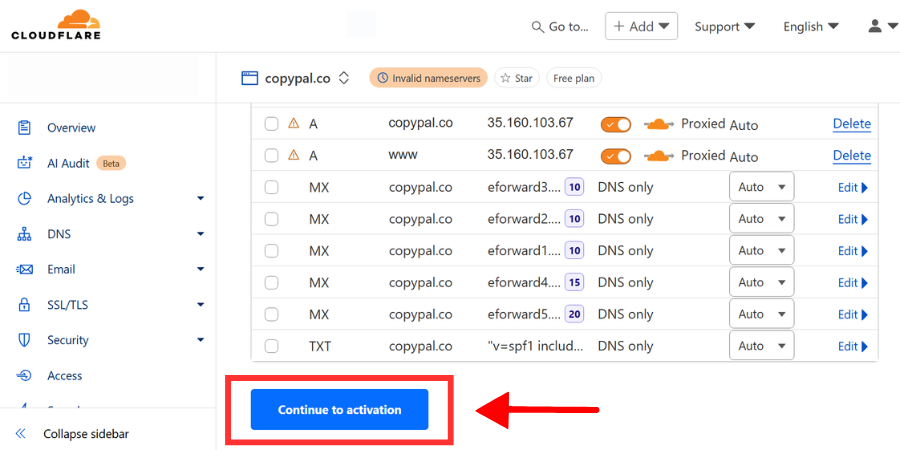Open the Support dropdown menu
The height and width of the screenshot is (450, 900).
tap(724, 26)
